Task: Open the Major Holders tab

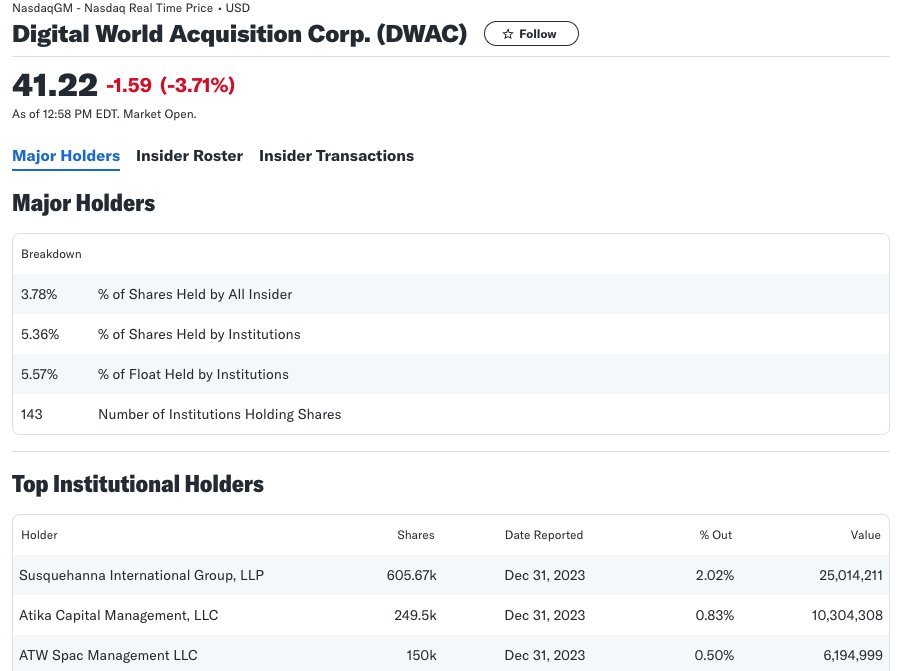Action: [66, 156]
